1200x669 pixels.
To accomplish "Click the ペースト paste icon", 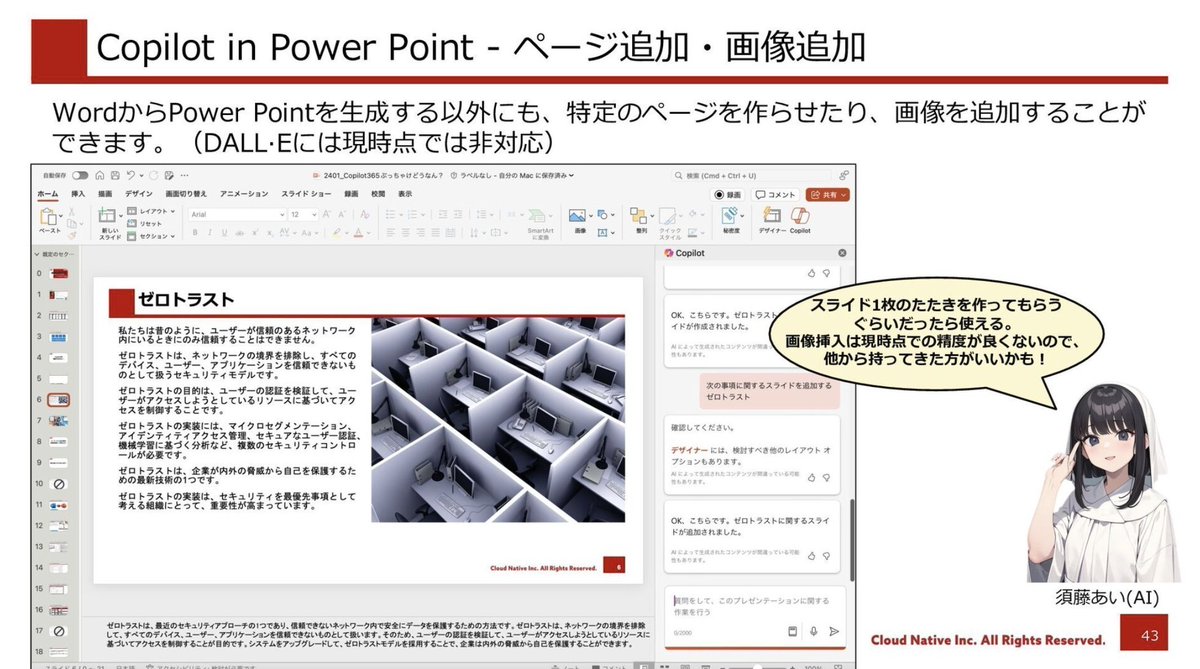I will pos(48,218).
